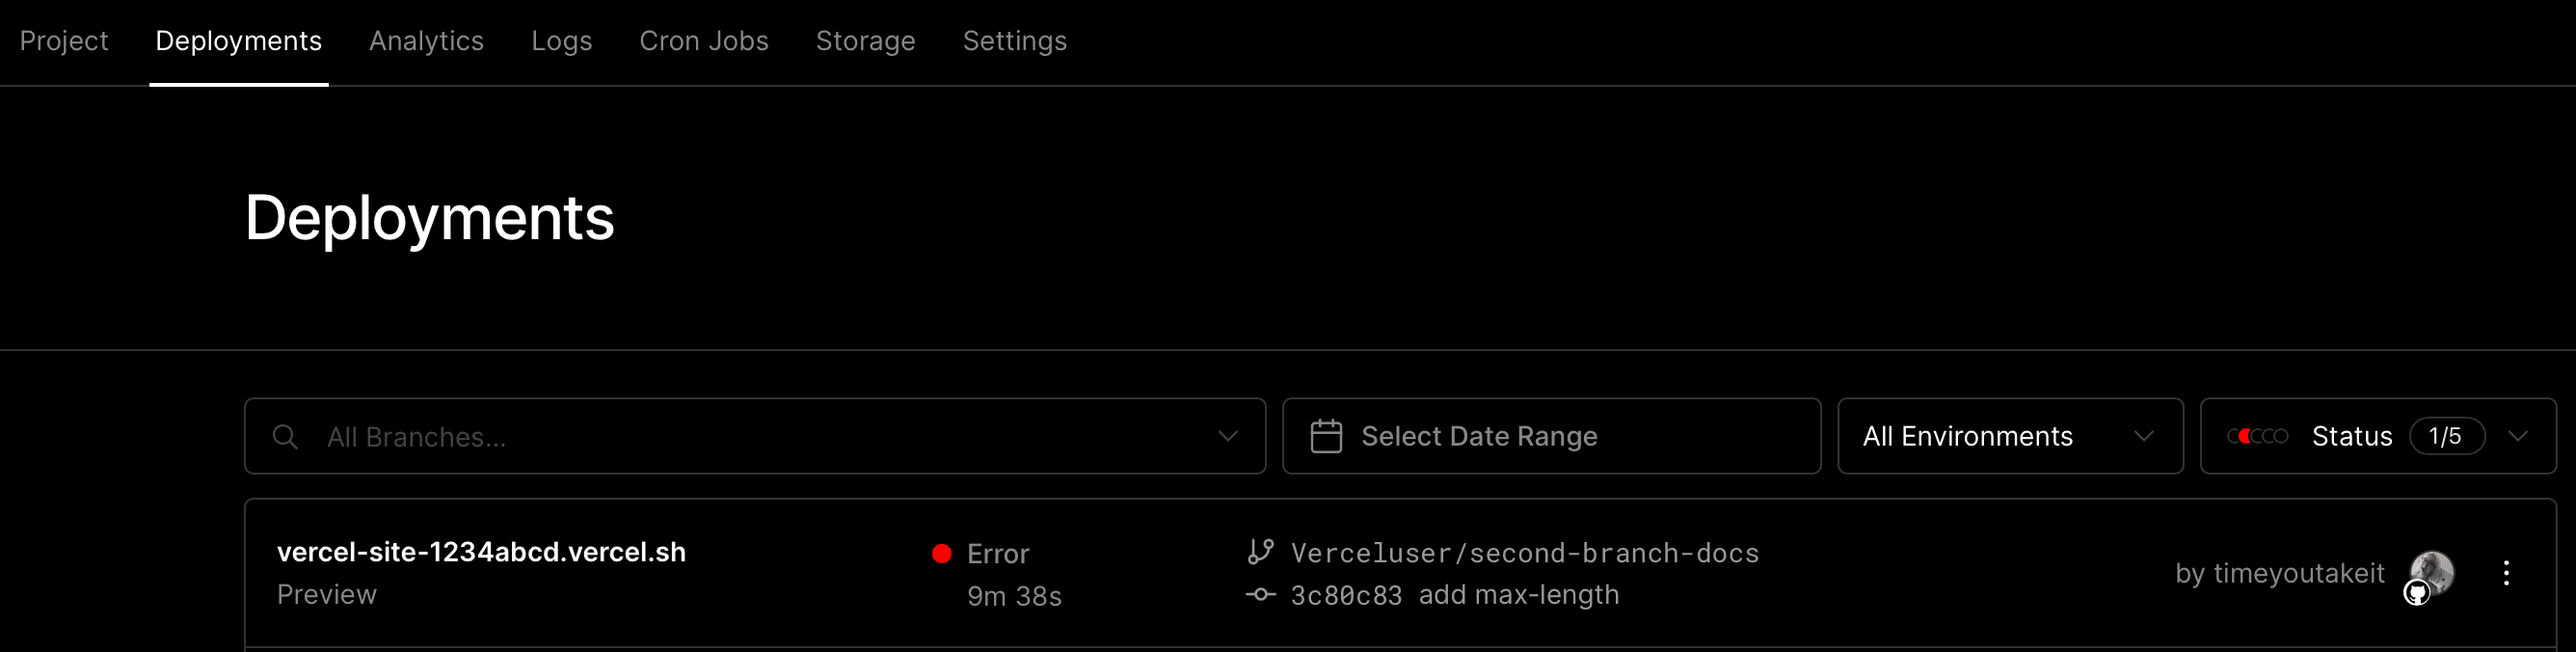Click commit message add max-length
Screen dimensions: 2576x652
tap(1519, 594)
